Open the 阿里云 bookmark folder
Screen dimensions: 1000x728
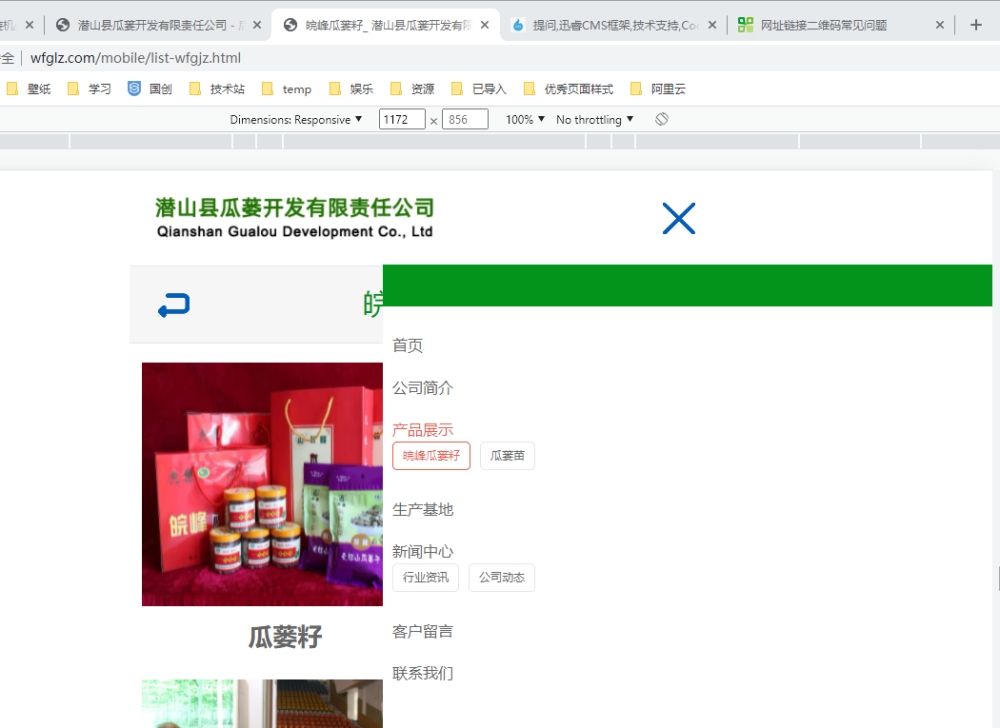tap(658, 89)
